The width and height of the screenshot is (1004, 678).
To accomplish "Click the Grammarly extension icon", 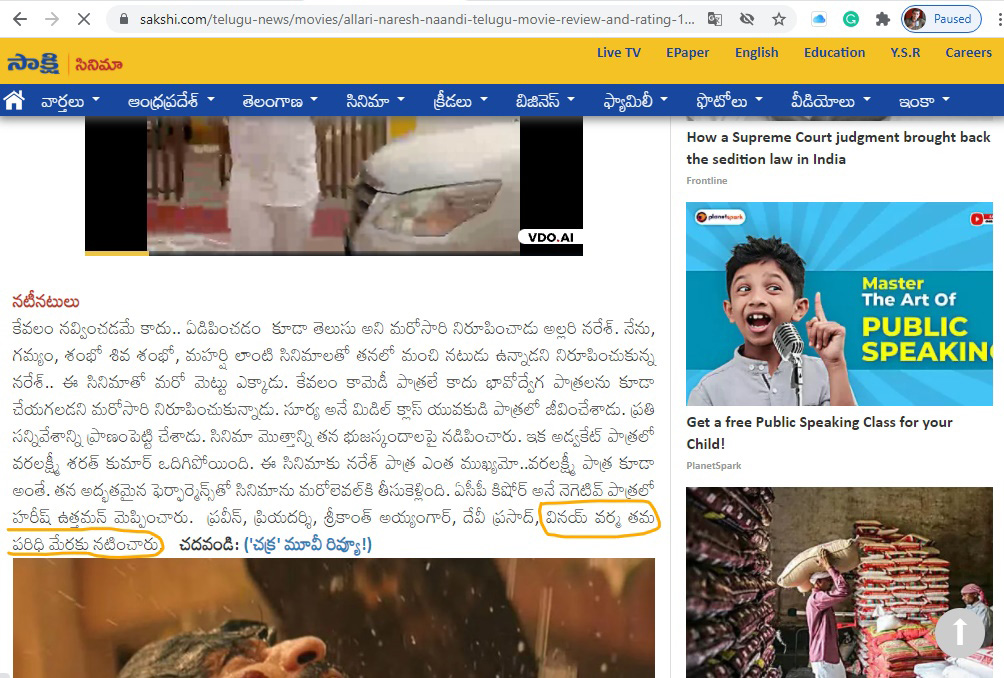I will [x=851, y=19].
